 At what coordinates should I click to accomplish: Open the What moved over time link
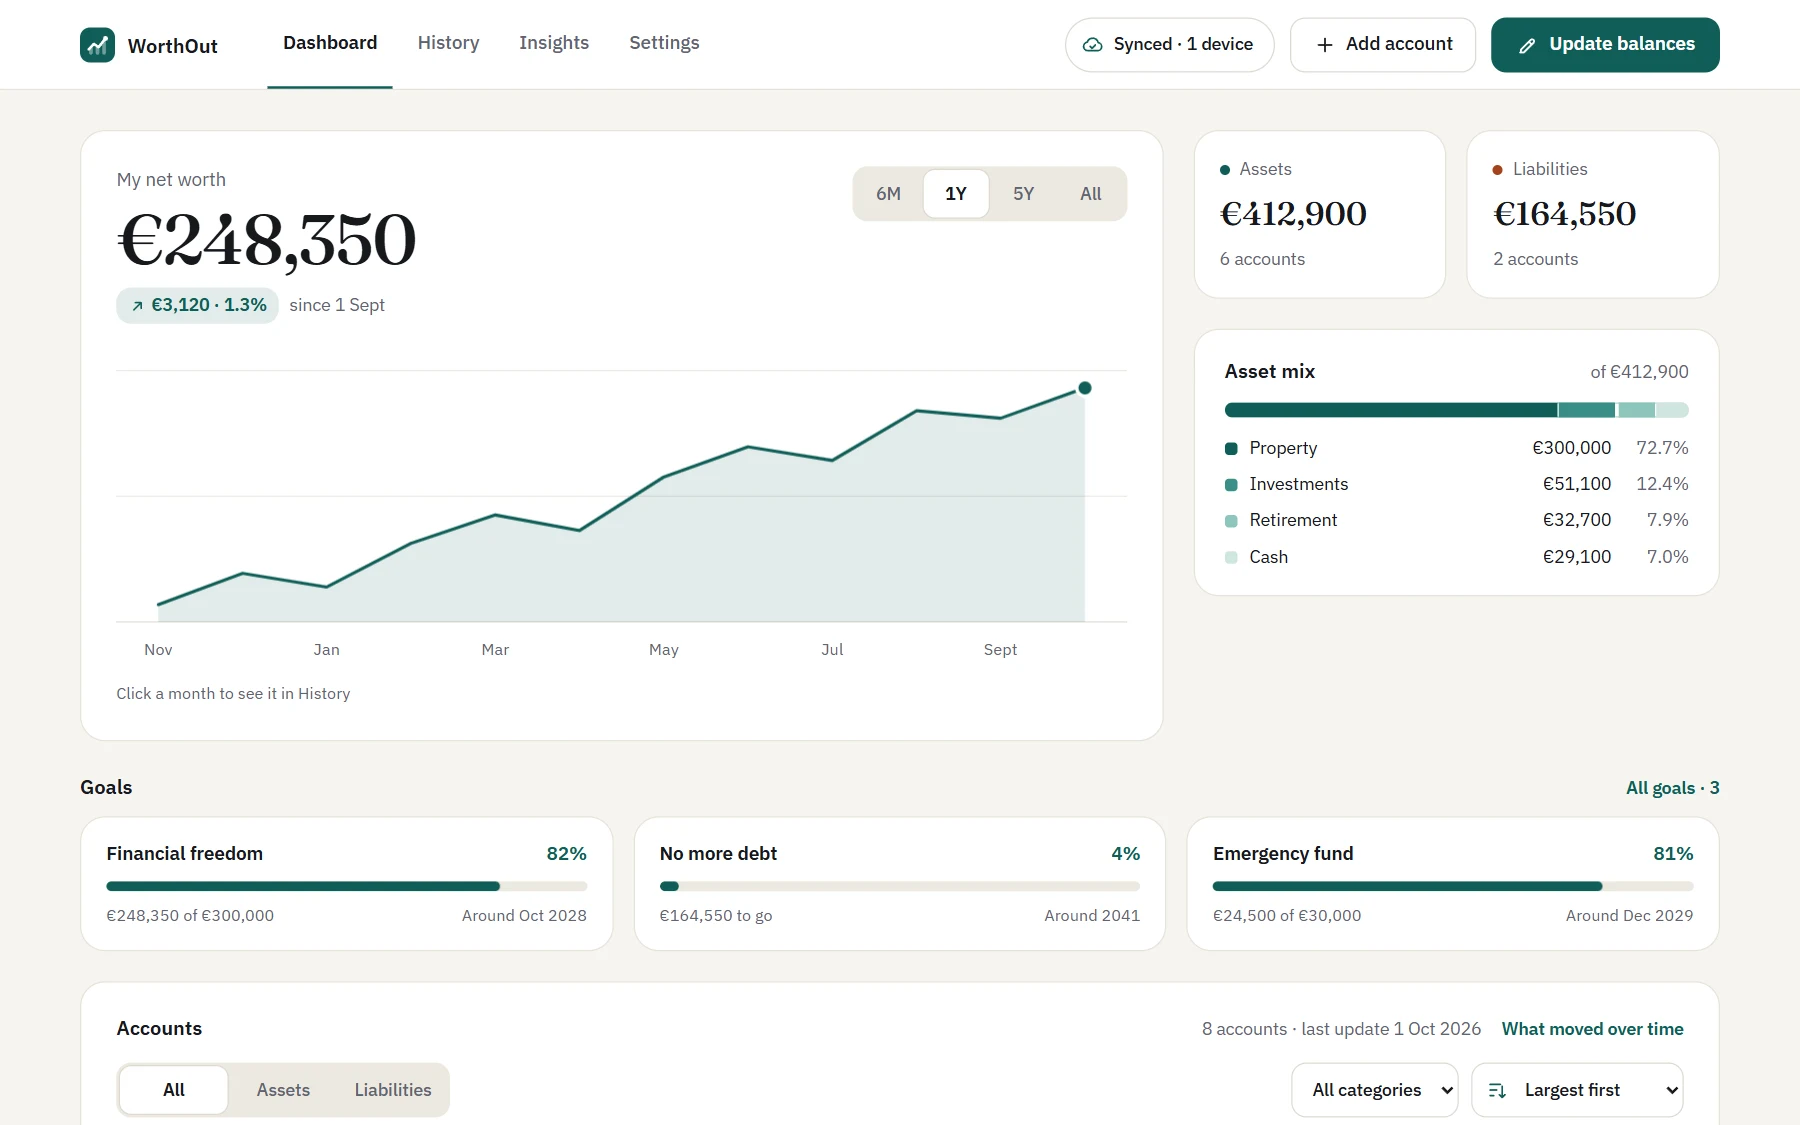[x=1592, y=1029]
